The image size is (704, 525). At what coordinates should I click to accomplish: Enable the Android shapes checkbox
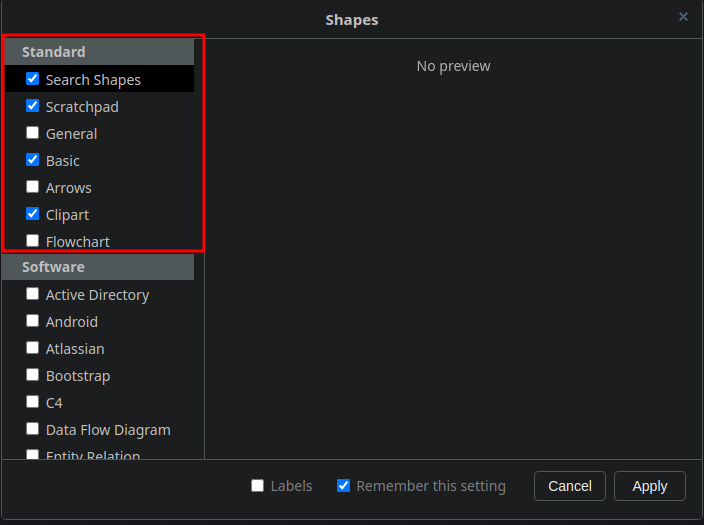(x=33, y=321)
